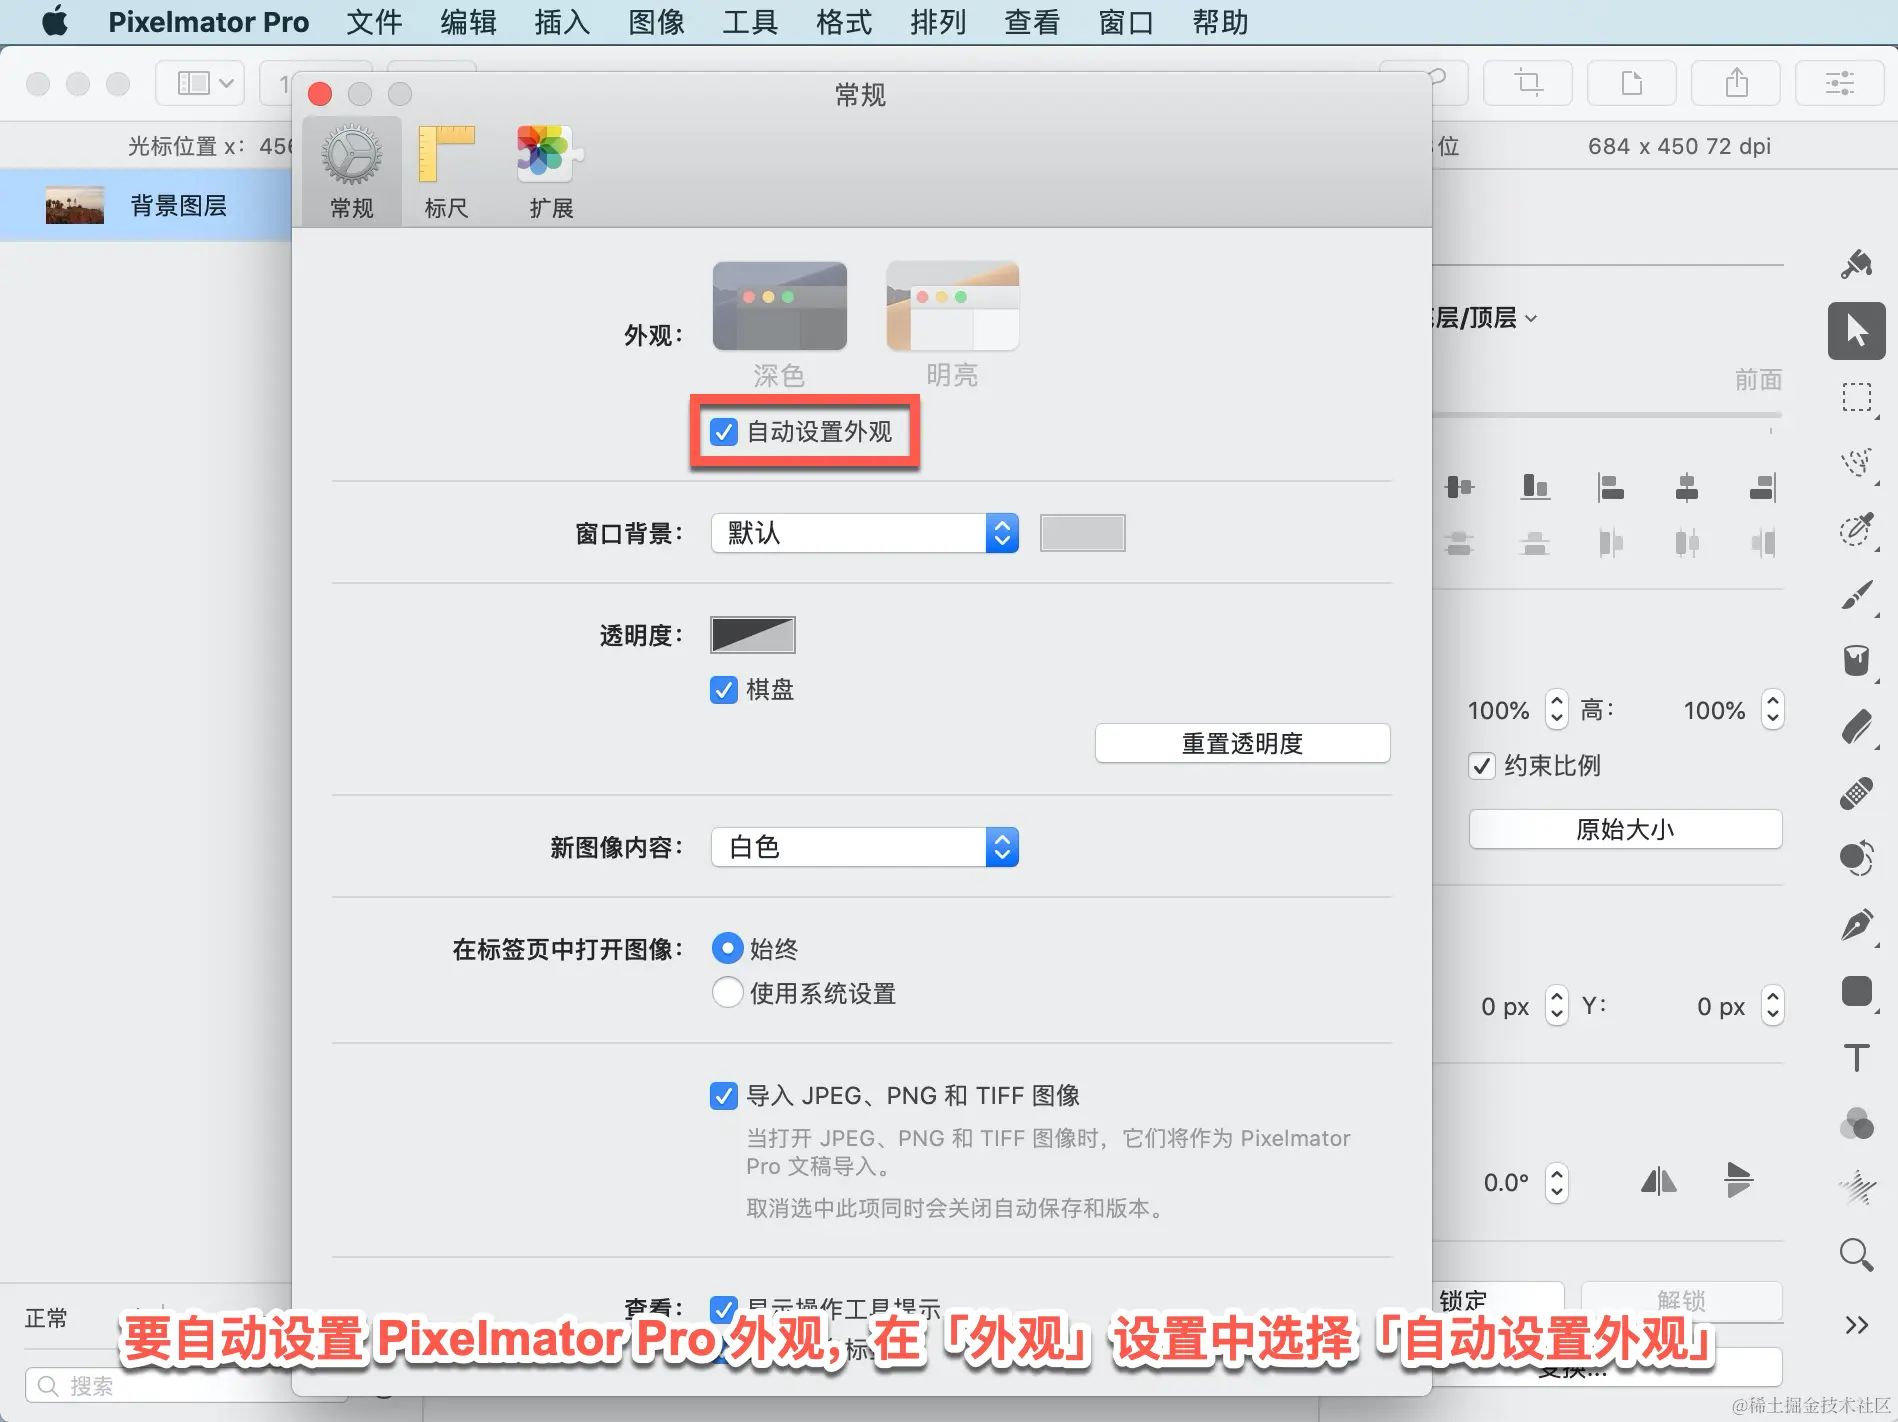Image resolution: width=1898 pixels, height=1422 pixels.
Task: Click the new document toolbar icon
Action: [1632, 82]
